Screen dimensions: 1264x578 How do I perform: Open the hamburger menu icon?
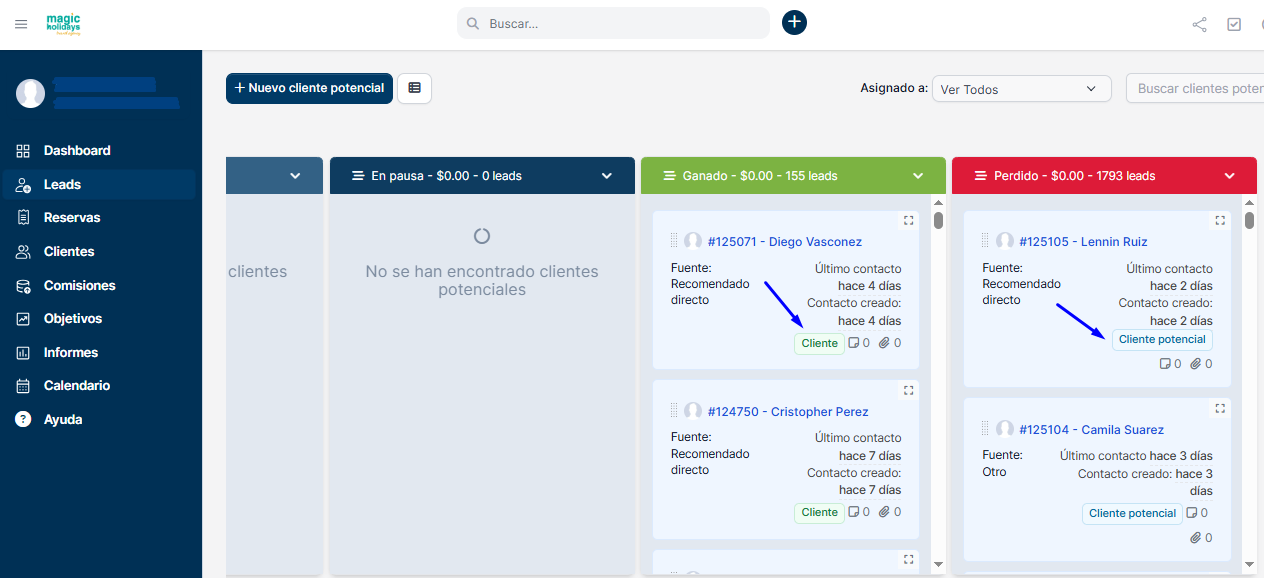[21, 24]
